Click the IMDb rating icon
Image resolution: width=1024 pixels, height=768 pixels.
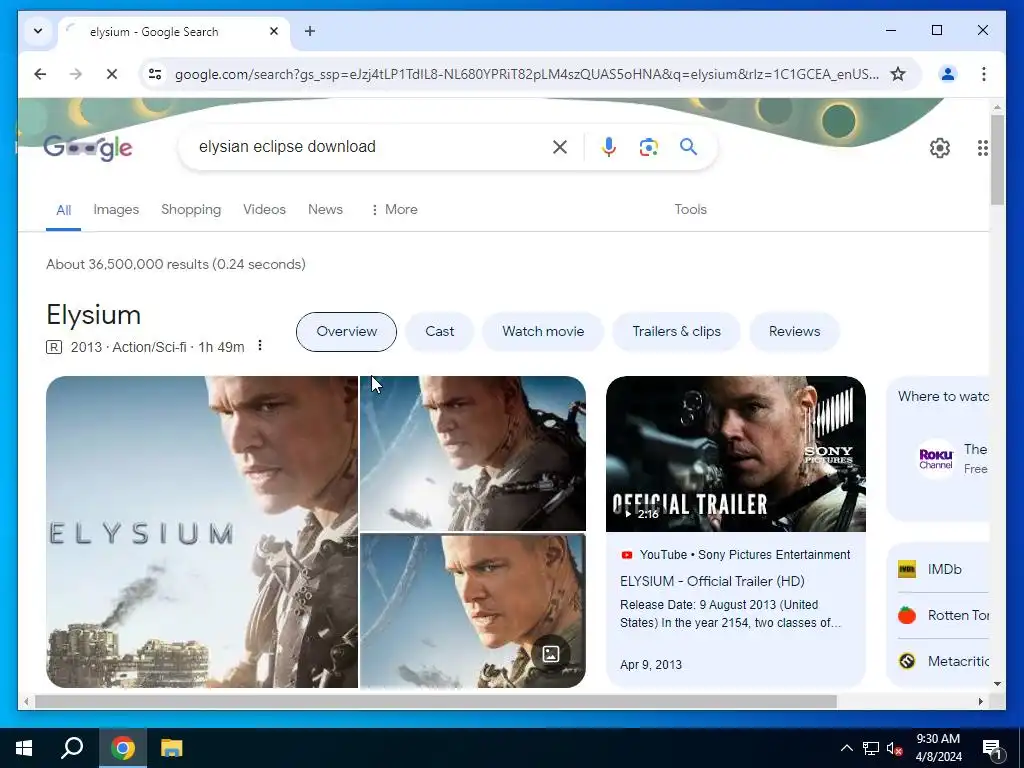click(907, 569)
